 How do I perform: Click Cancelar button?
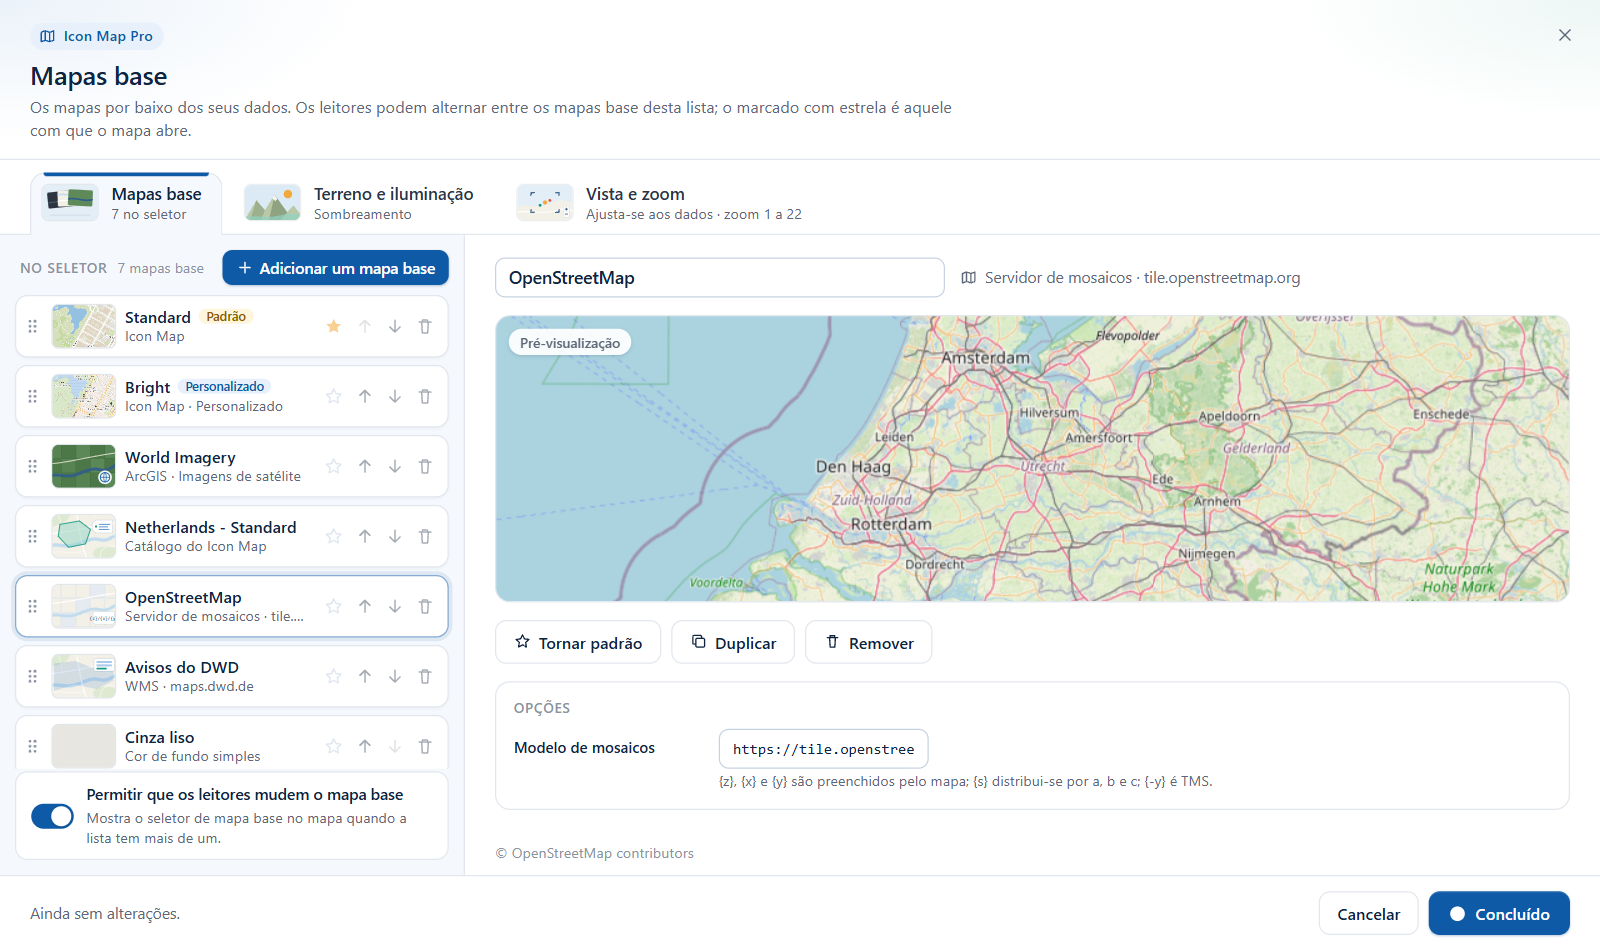tap(1369, 914)
